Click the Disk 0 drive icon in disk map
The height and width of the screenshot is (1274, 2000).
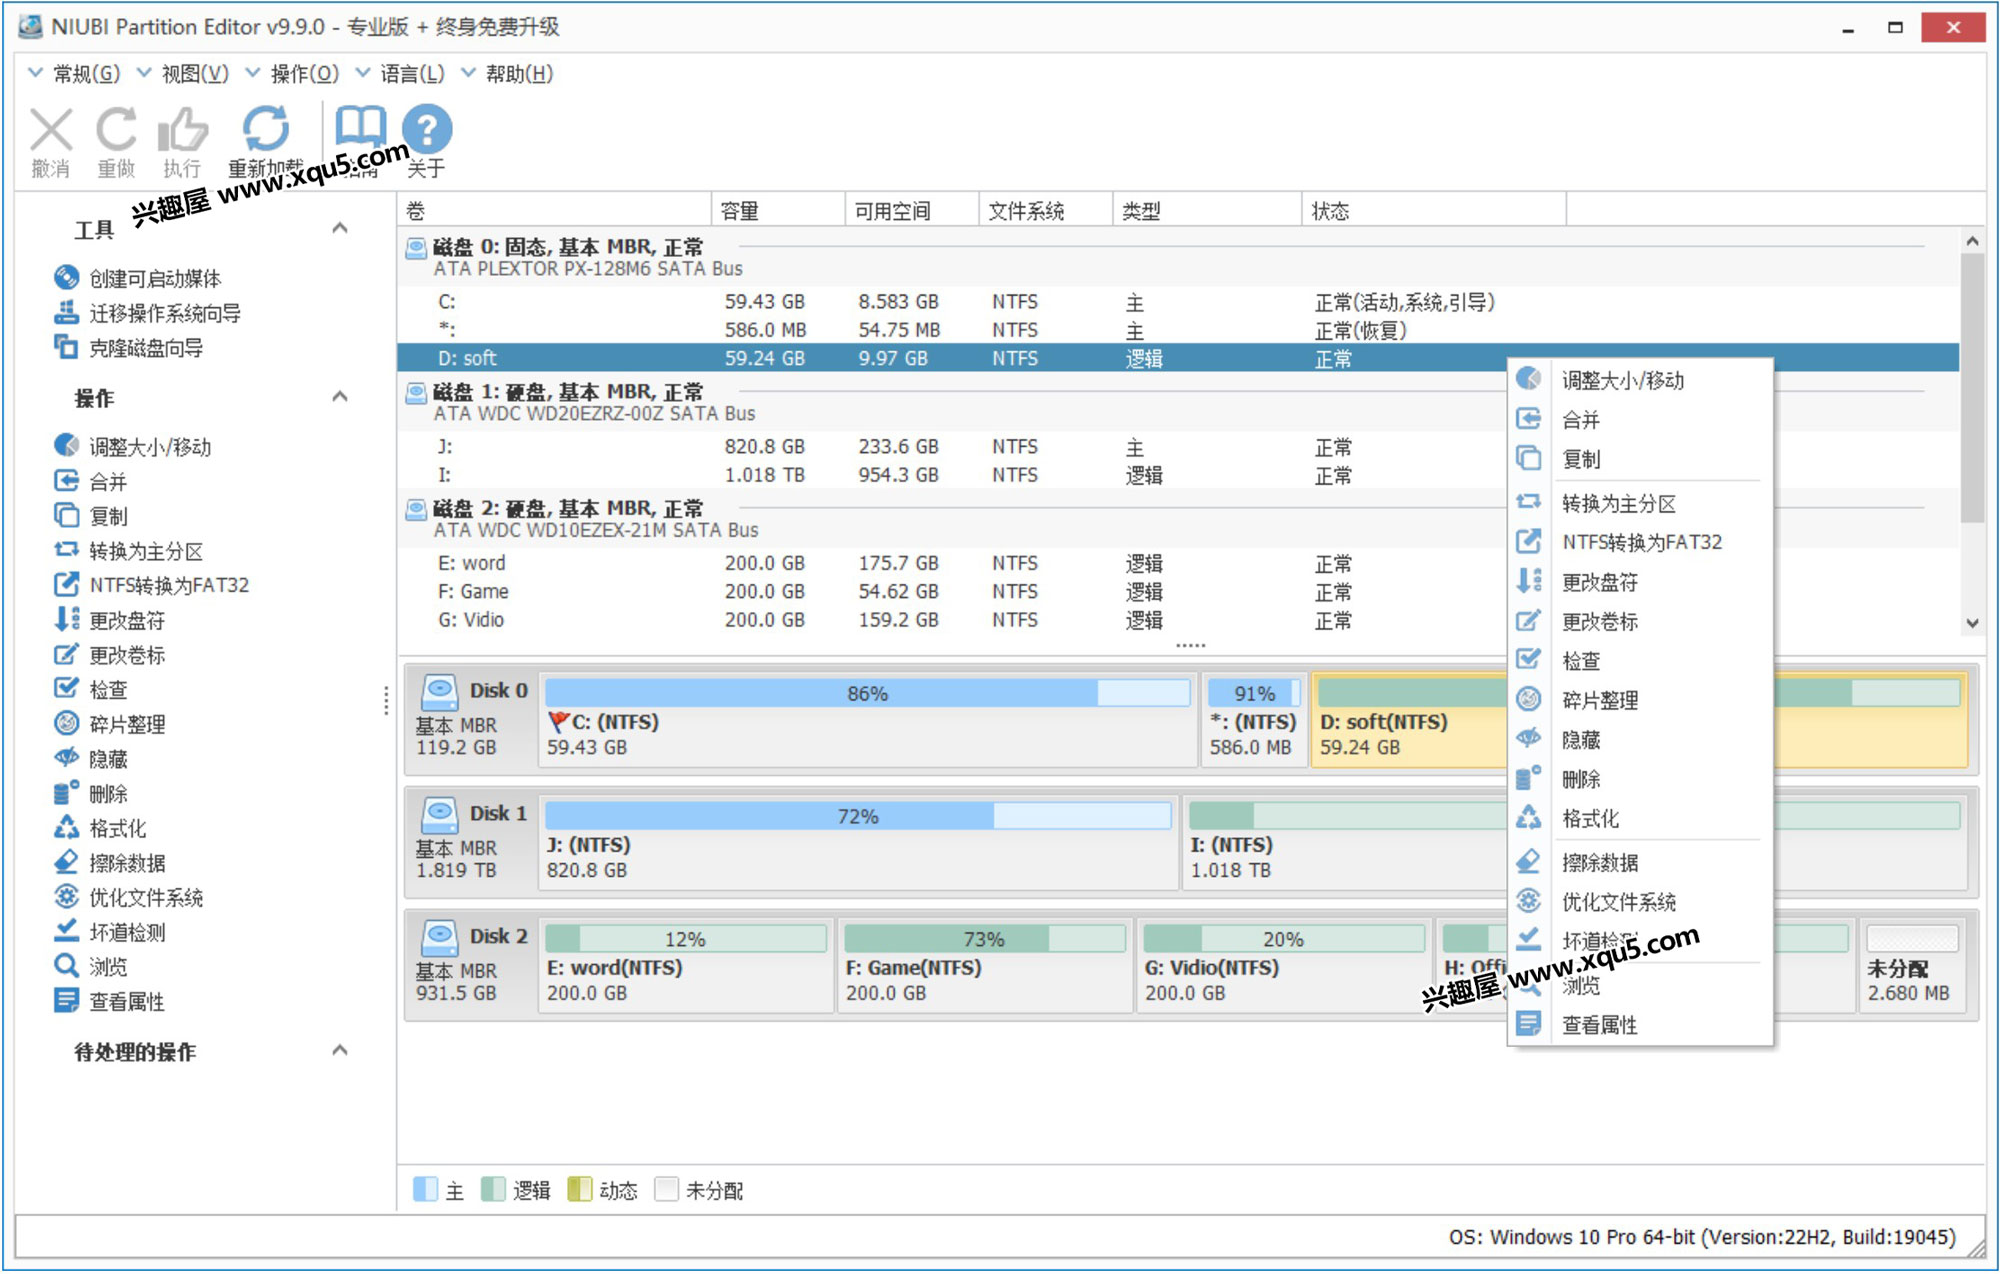(x=439, y=691)
